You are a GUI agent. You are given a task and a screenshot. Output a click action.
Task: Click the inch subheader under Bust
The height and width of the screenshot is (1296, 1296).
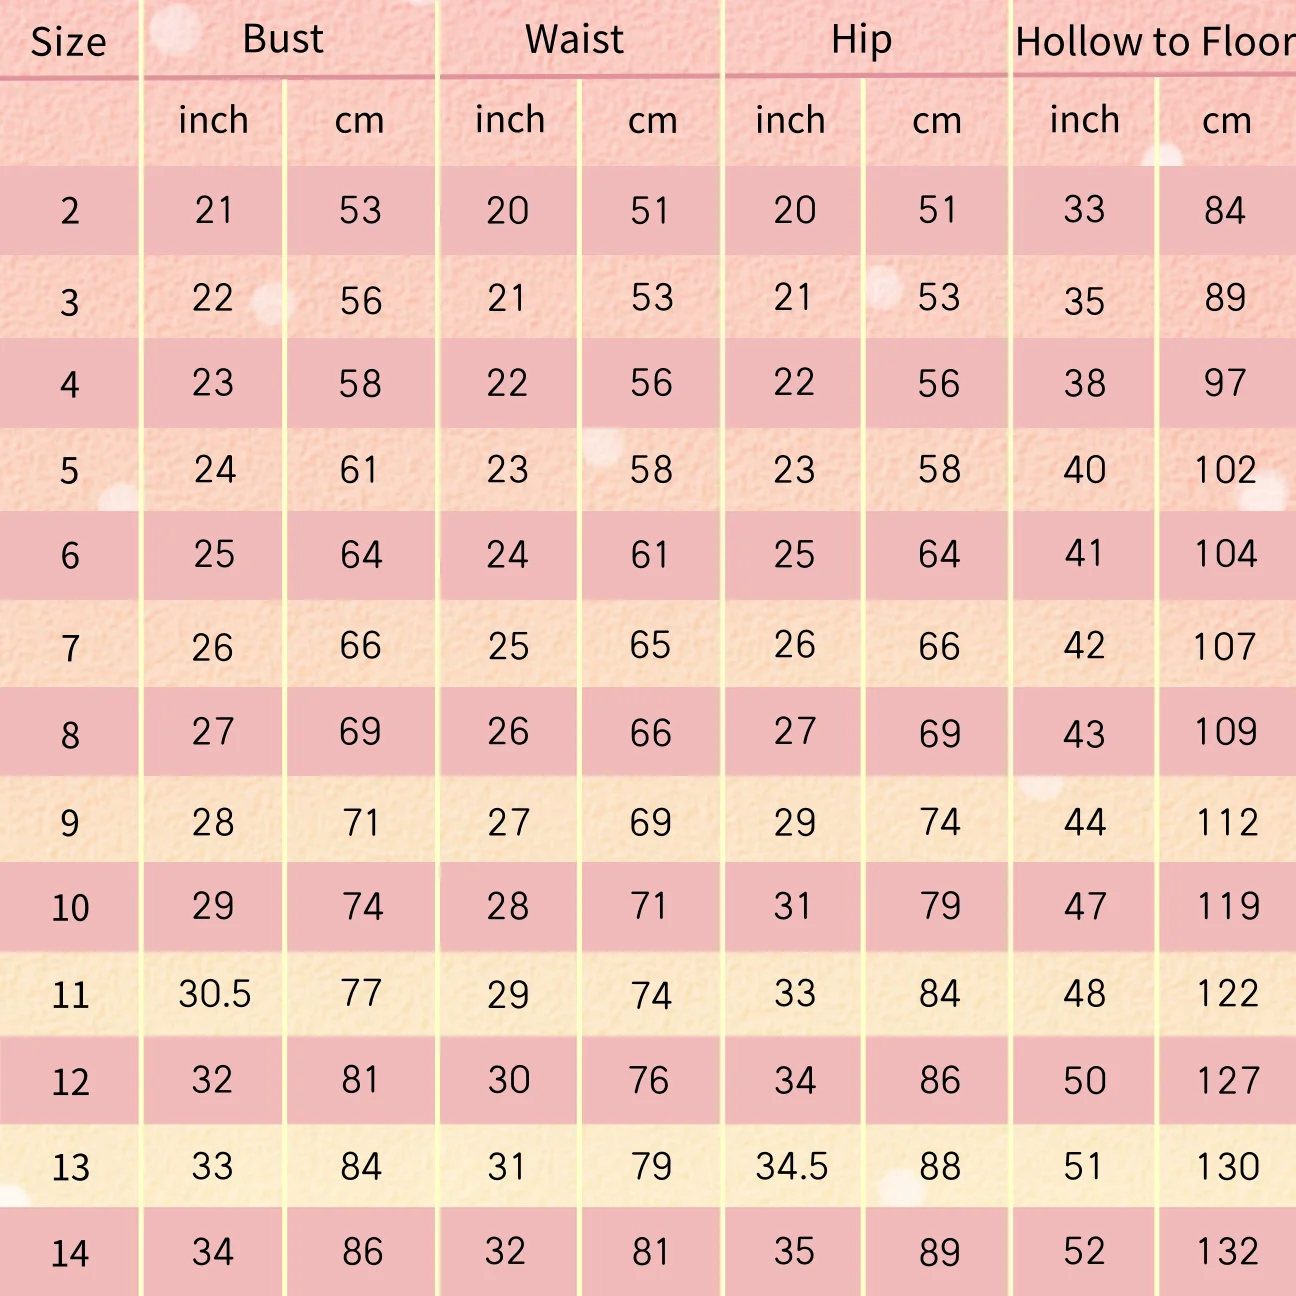click(213, 120)
